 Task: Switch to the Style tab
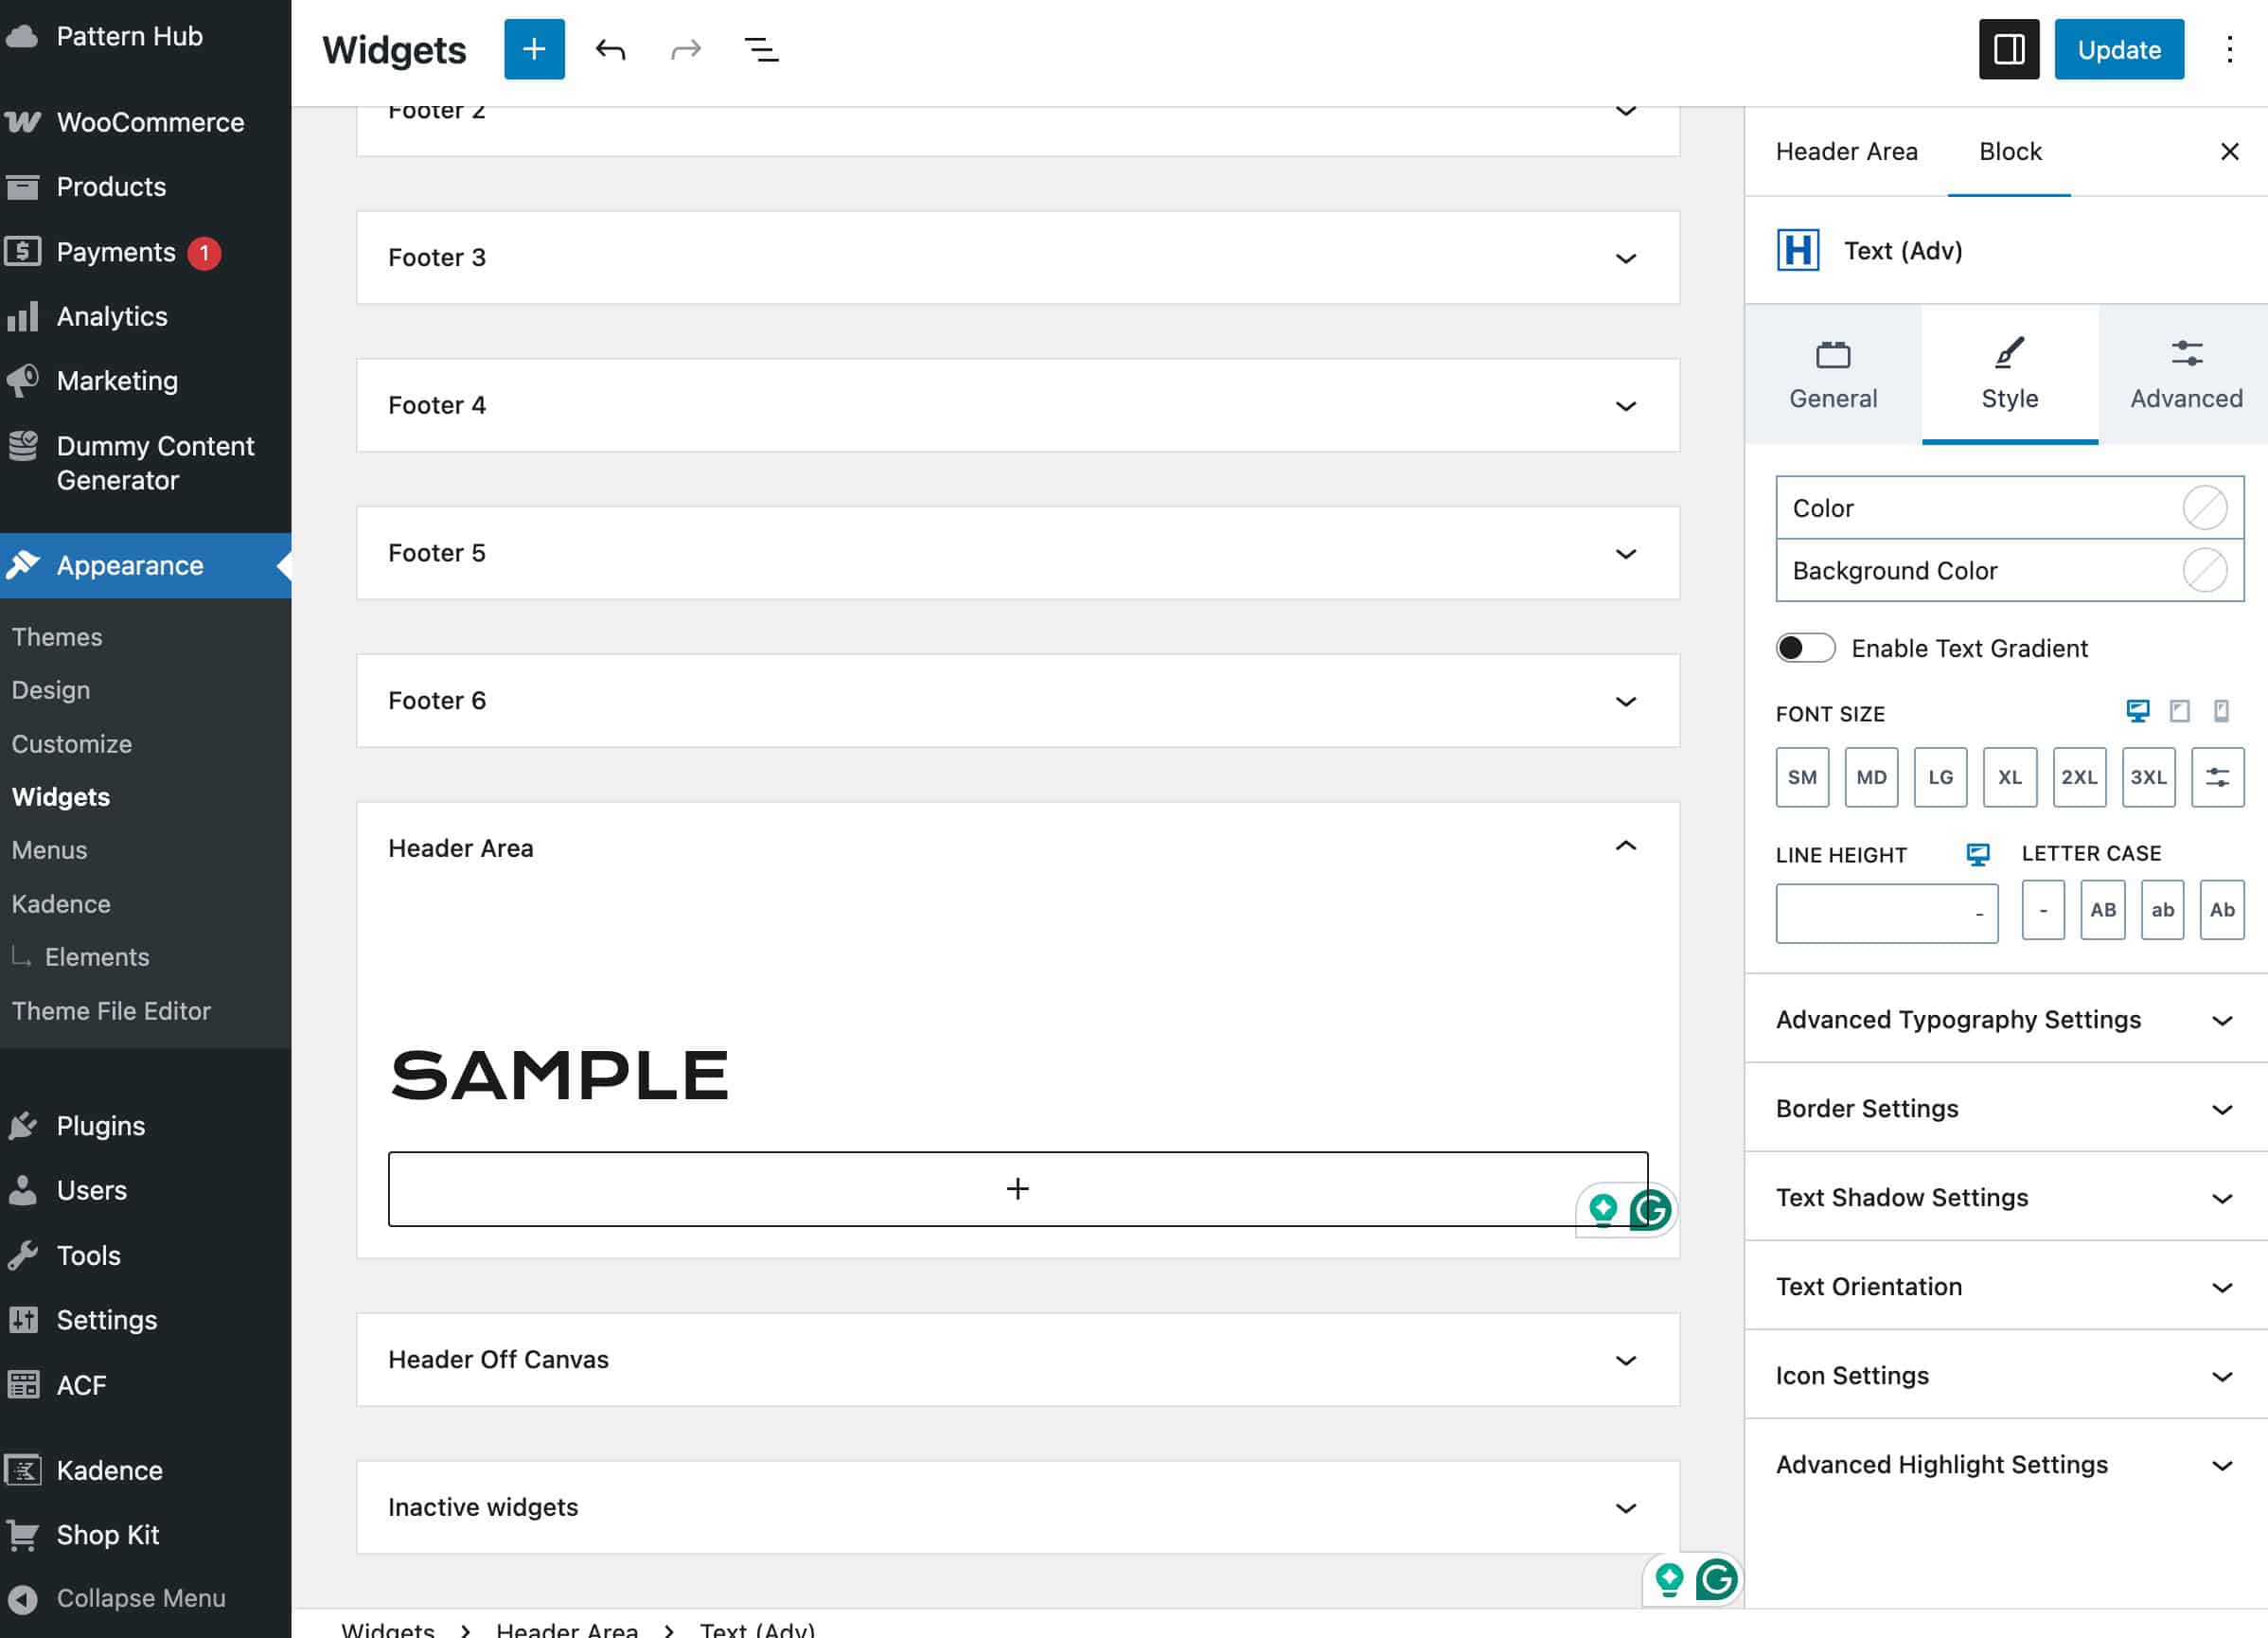(2008, 373)
